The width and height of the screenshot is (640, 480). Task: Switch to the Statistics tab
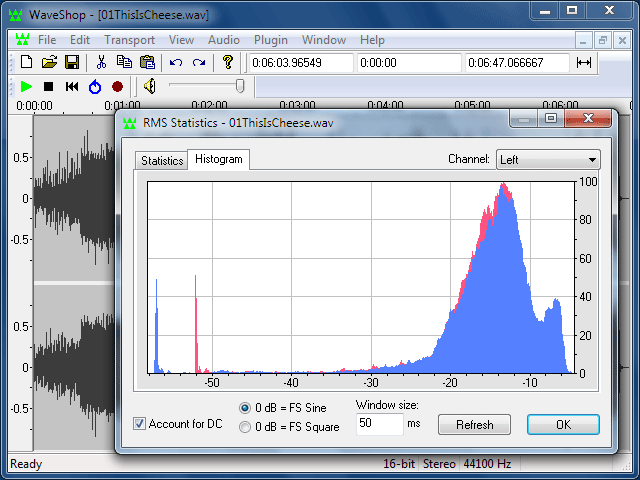click(162, 161)
